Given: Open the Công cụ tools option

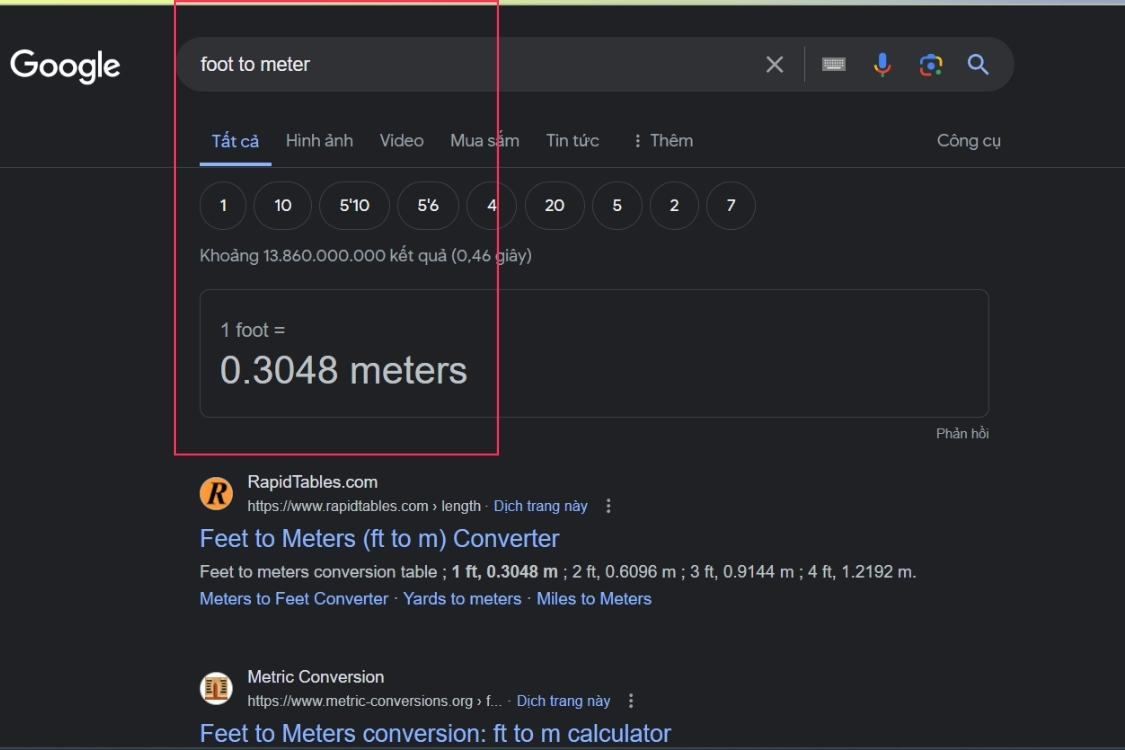Looking at the screenshot, I should [969, 141].
